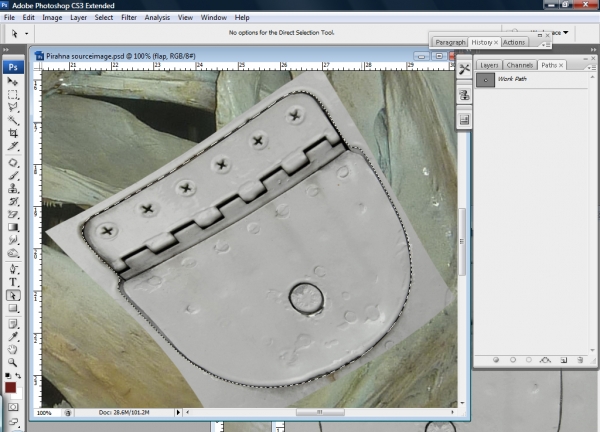The width and height of the screenshot is (600, 432).
Task: Select the Direct Selection tool in toolbox
Action: [x=13, y=295]
